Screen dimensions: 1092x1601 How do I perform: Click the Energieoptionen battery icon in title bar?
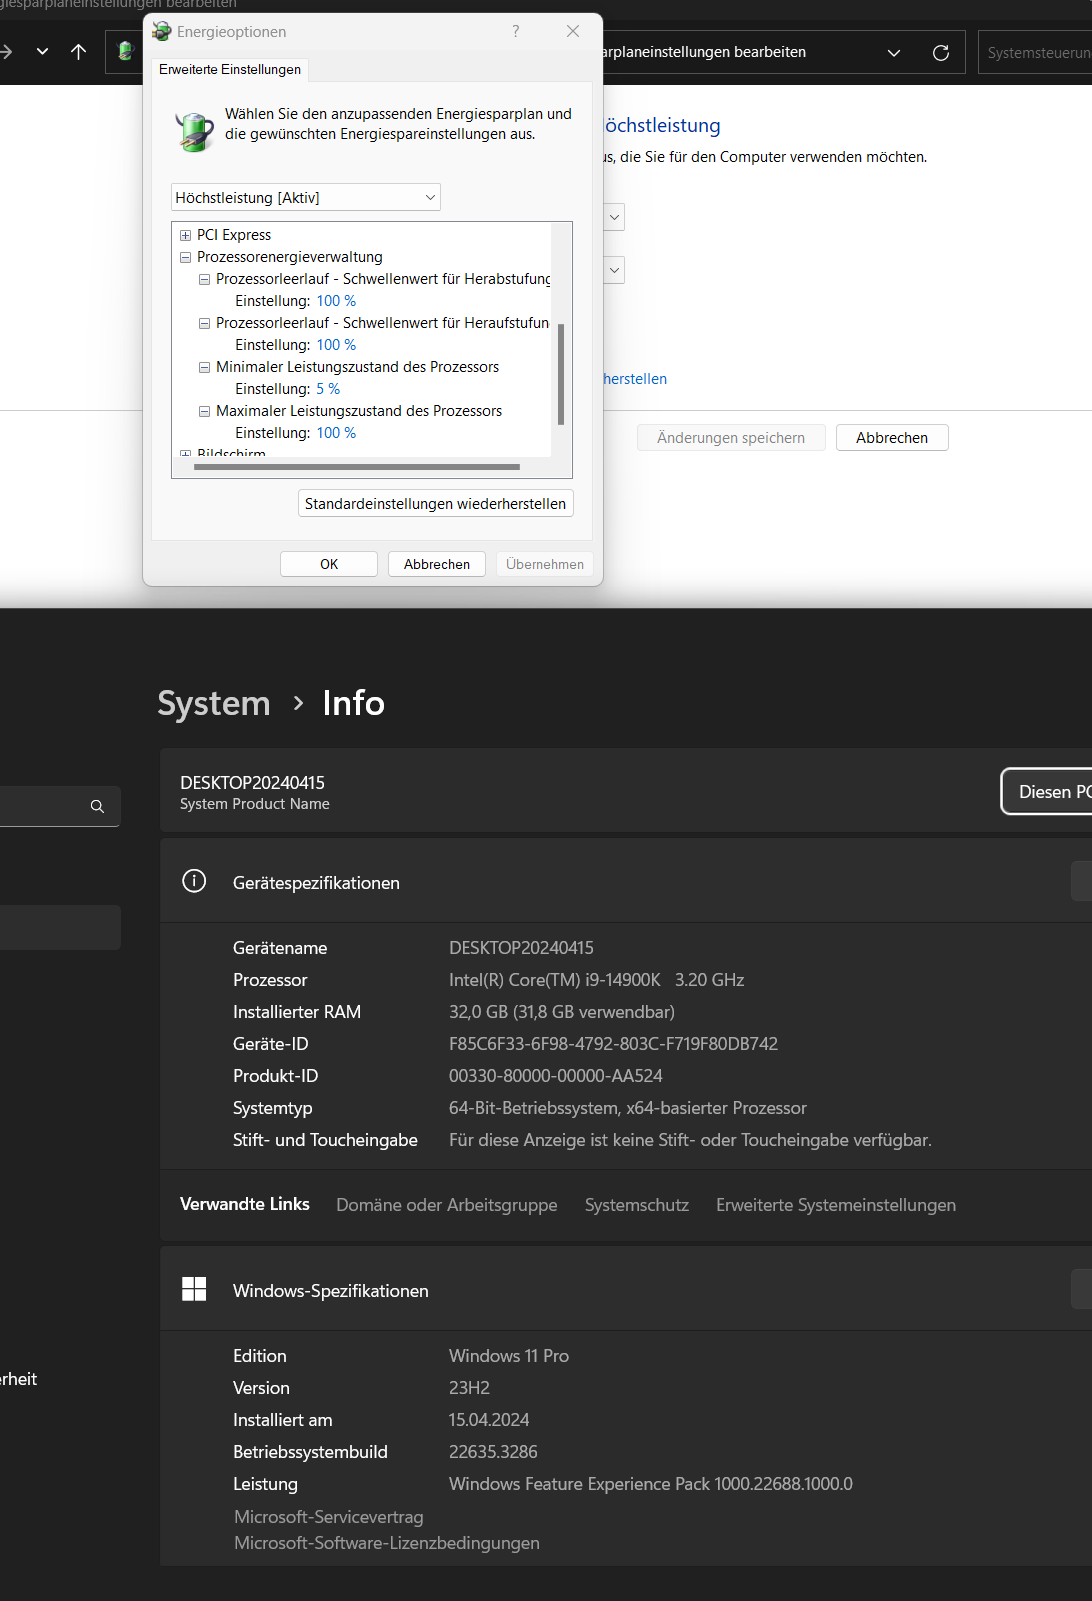coord(162,32)
